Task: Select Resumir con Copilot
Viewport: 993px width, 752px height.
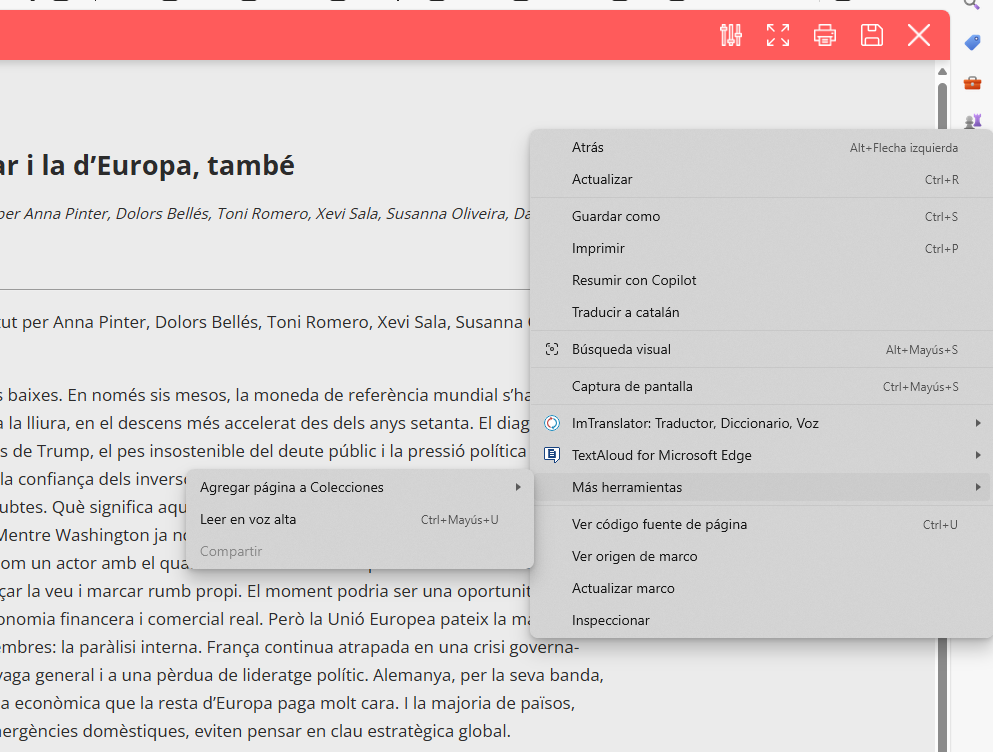Action: pos(634,280)
